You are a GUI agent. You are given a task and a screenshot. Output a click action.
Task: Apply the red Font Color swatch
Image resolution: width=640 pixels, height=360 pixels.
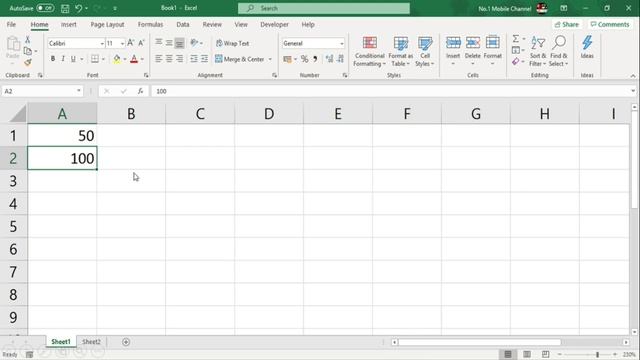pyautogui.click(x=134, y=59)
